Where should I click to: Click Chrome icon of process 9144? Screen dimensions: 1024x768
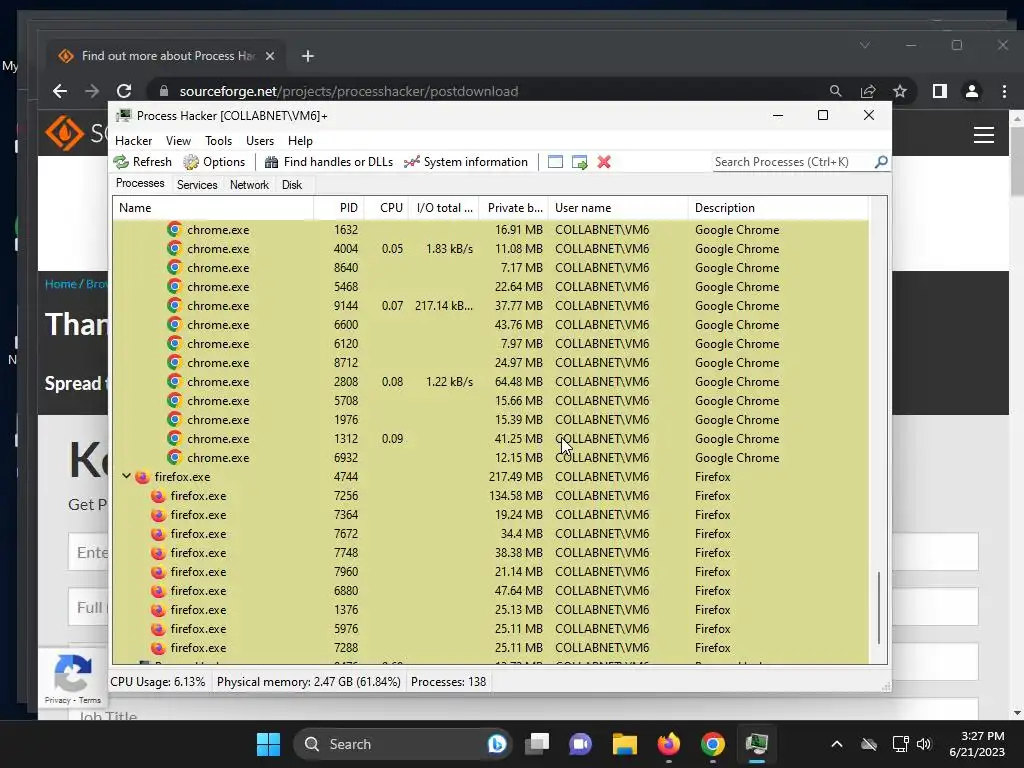(174, 305)
